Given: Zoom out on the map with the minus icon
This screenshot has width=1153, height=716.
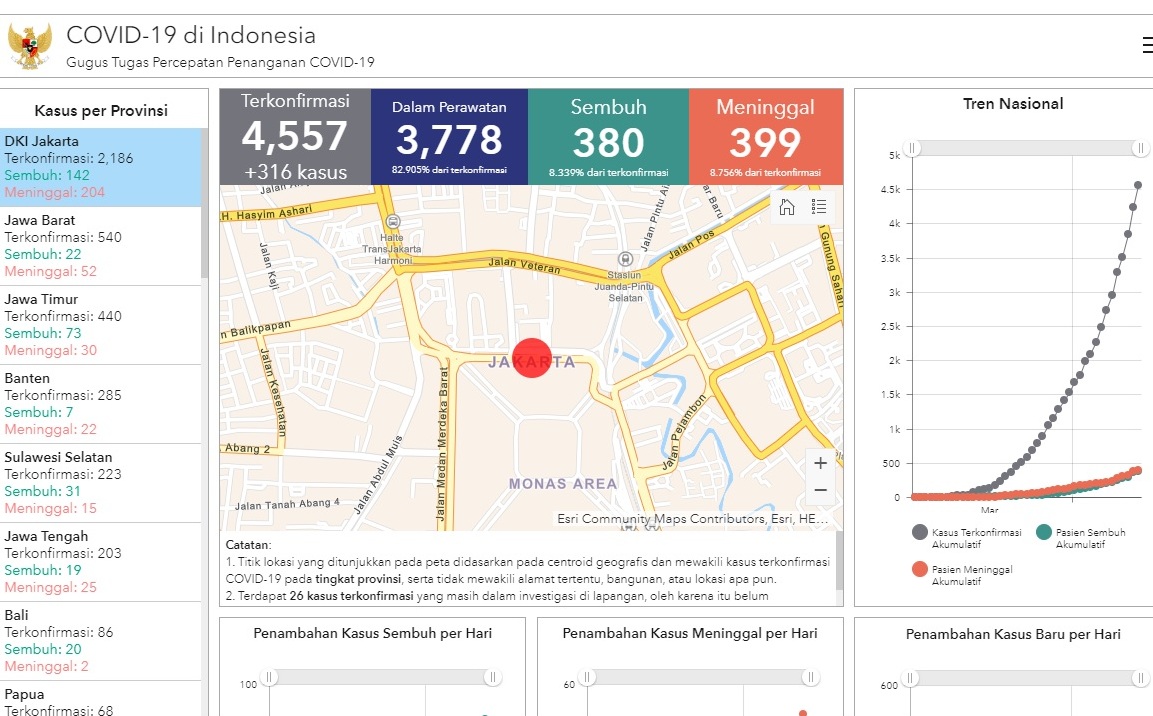Looking at the screenshot, I should [820, 490].
